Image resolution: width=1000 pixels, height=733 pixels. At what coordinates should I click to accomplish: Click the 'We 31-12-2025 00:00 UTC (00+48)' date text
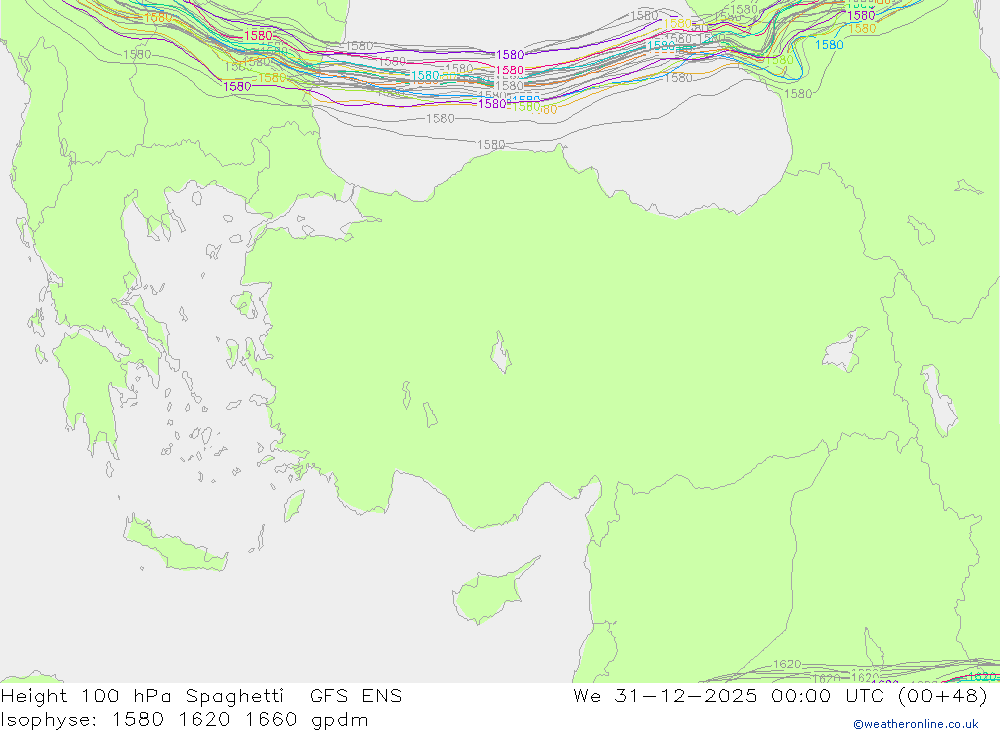click(780, 696)
